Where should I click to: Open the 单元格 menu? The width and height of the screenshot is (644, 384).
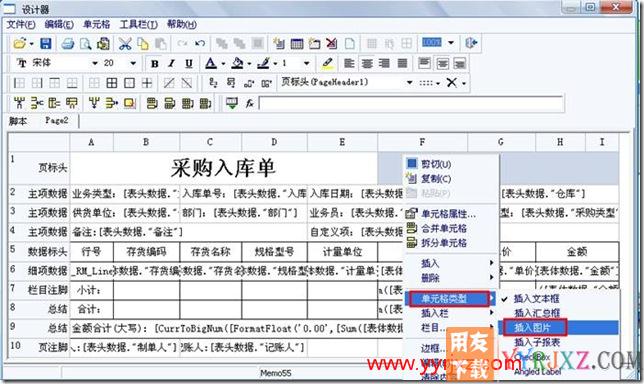97,24
